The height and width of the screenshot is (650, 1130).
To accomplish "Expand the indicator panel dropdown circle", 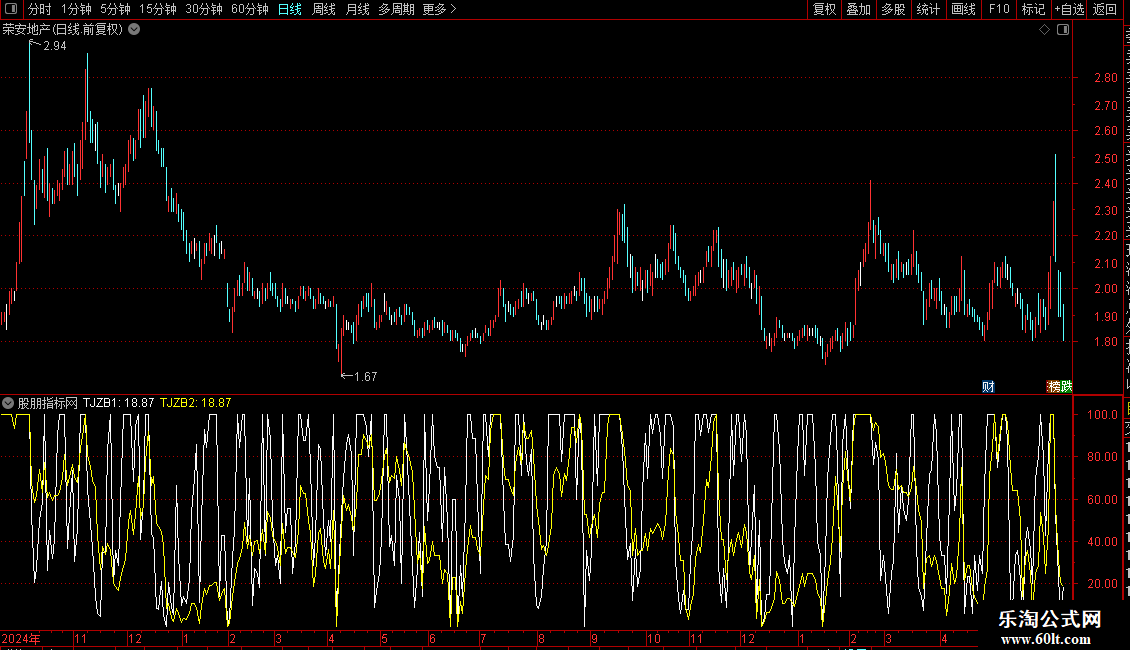I will click(x=8, y=404).
